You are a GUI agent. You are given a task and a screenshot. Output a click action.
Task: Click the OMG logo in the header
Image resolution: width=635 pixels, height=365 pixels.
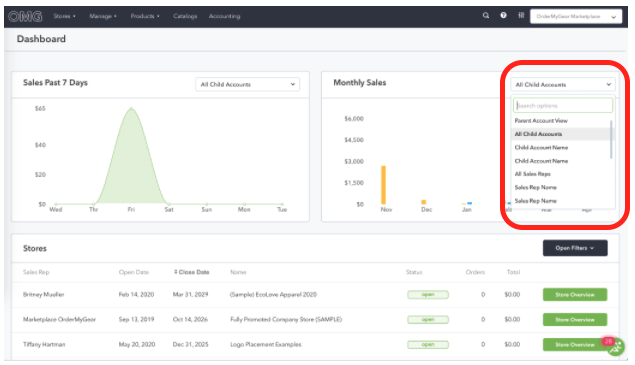pyautogui.click(x=25, y=16)
